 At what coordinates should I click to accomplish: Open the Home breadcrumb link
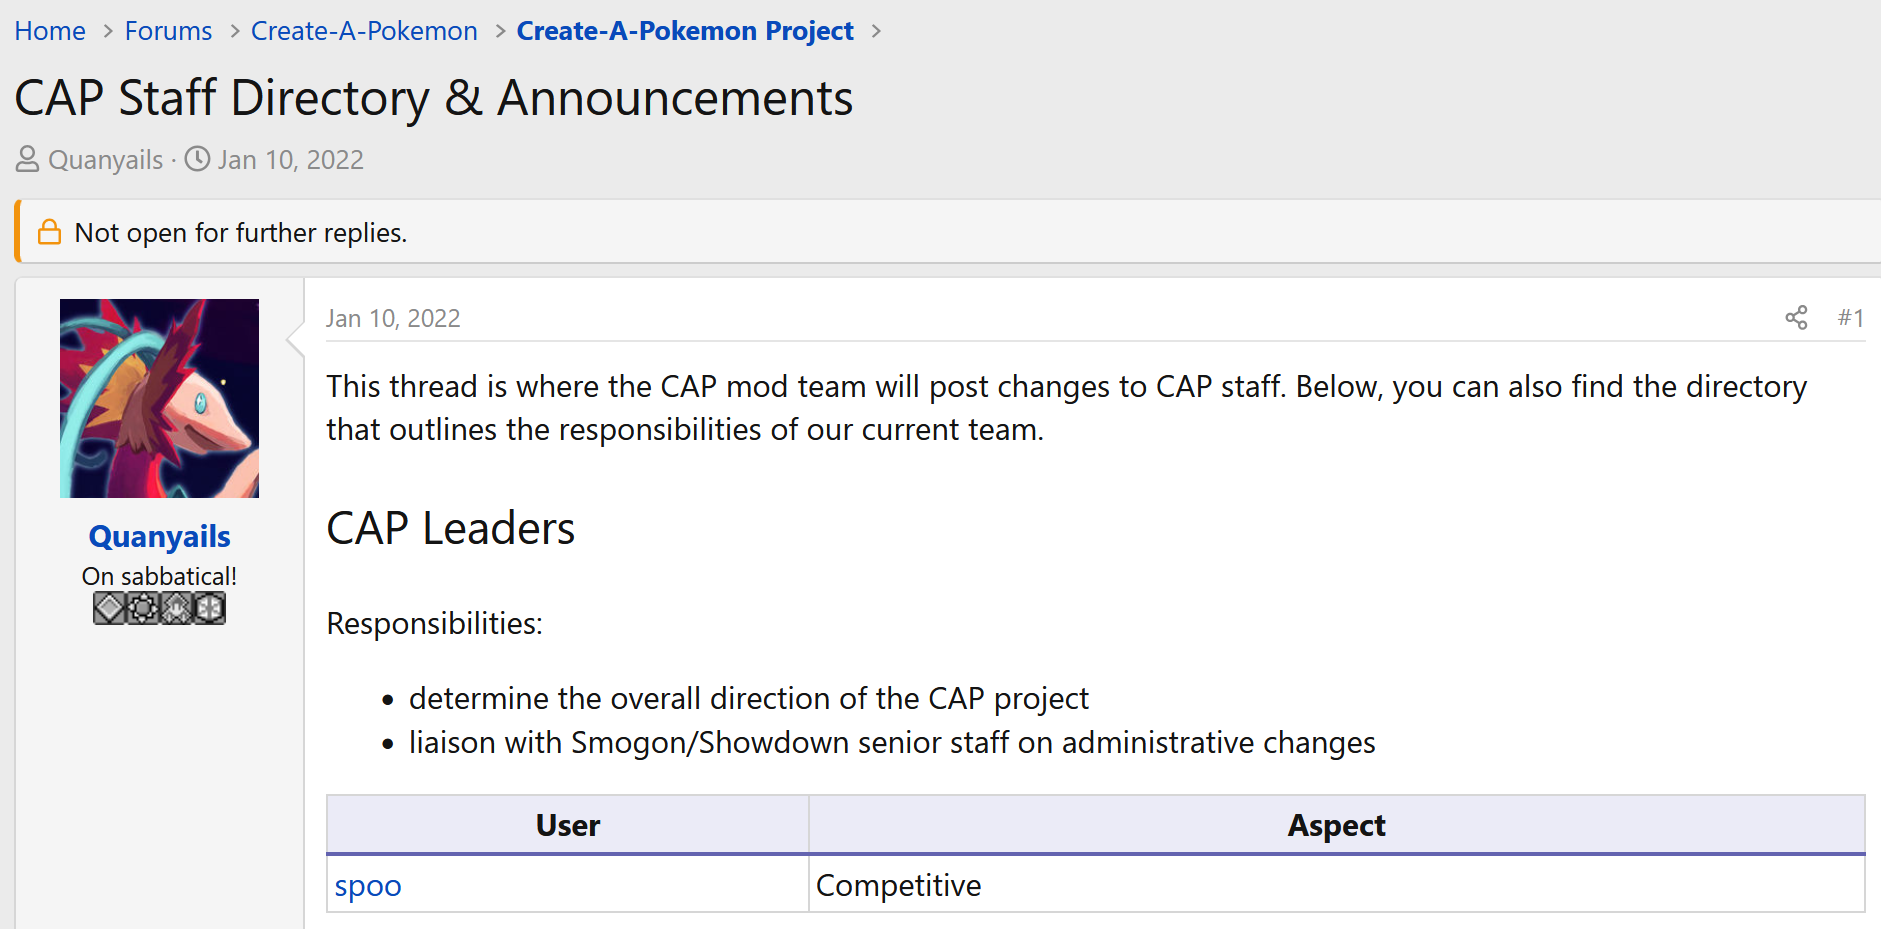point(50,31)
